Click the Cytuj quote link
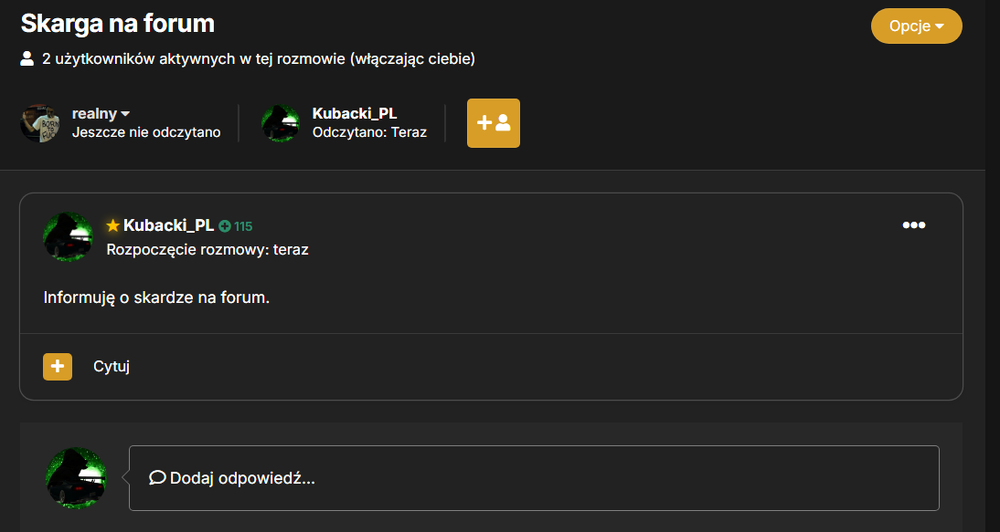This screenshot has height=532, width=1000. click(111, 367)
